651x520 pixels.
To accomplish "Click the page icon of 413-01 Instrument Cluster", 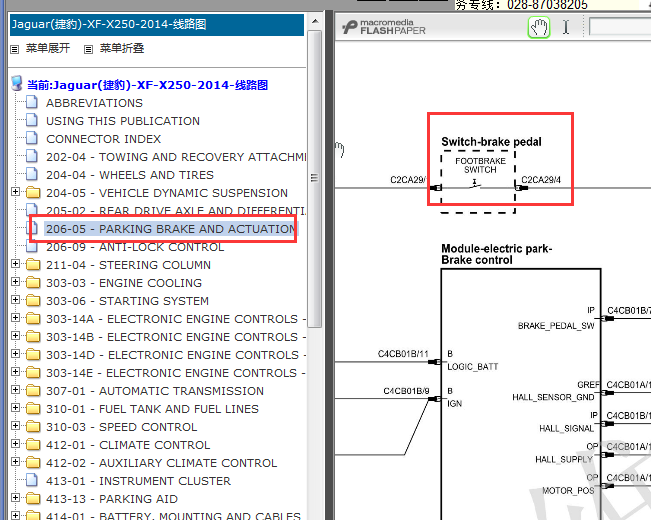I will point(32,480).
